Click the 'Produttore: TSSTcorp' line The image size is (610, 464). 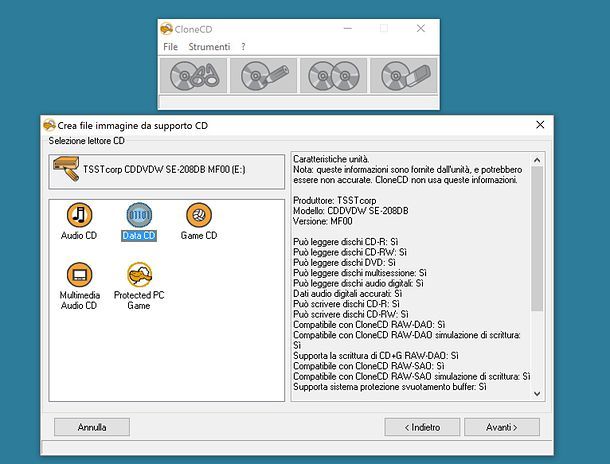coord(335,201)
